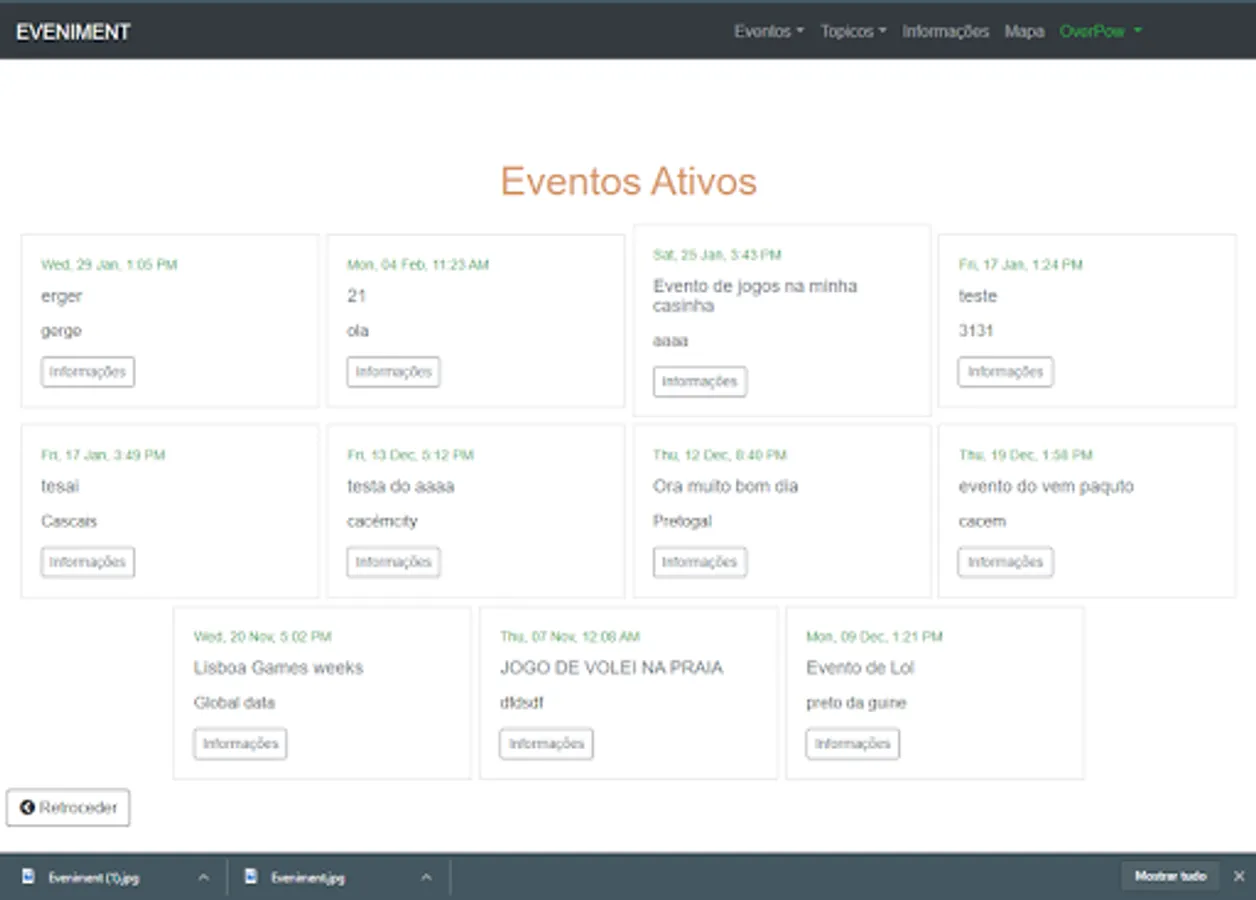Click the title Ora muito bom dia
The height and width of the screenshot is (900, 1256).
pos(725,486)
